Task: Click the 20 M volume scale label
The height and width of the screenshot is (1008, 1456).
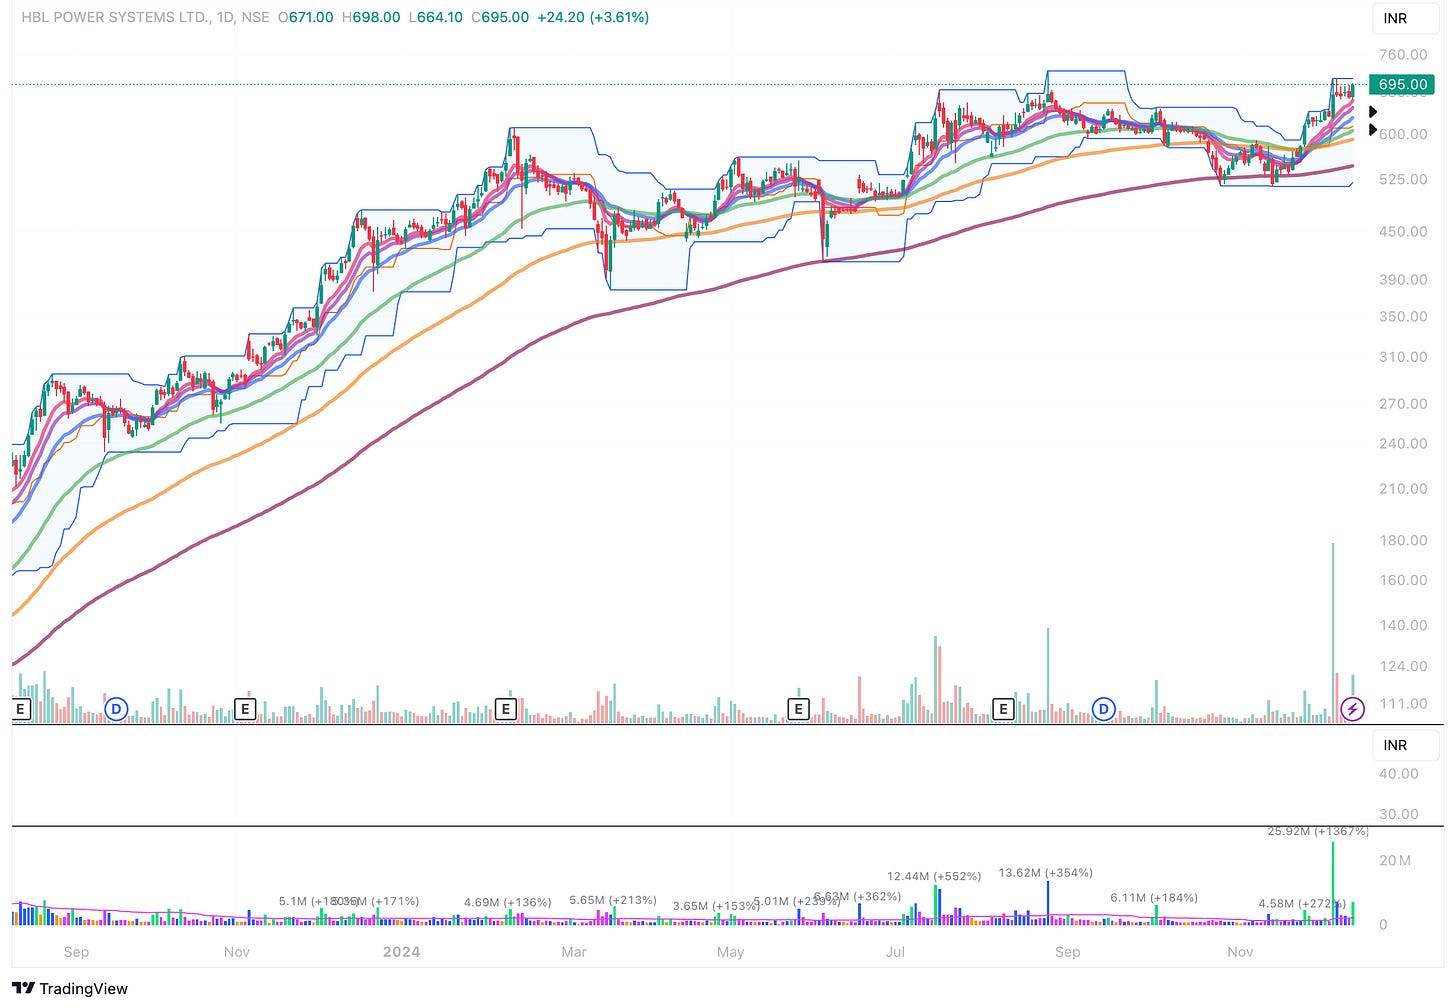Action: 1395,860
